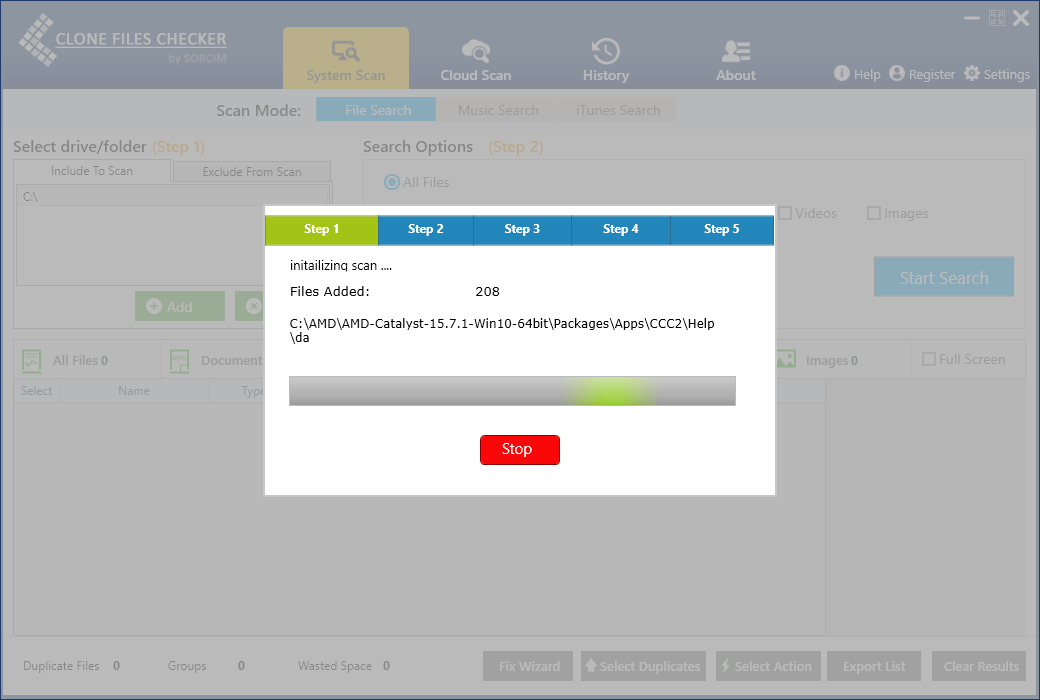Click the All Files results icon
This screenshot has width=1040, height=700.
31,360
